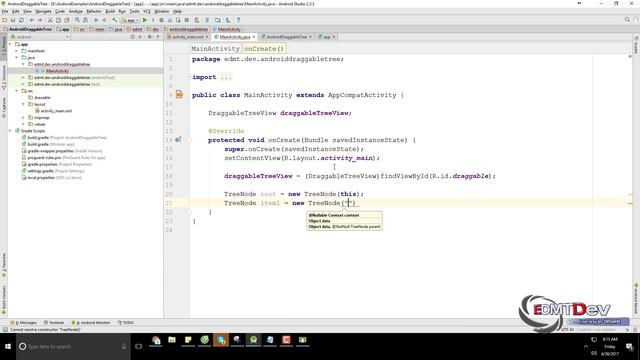Click the onCreate() breadcrumb in the editor
The width and height of the screenshot is (640, 360).
(x=264, y=49)
